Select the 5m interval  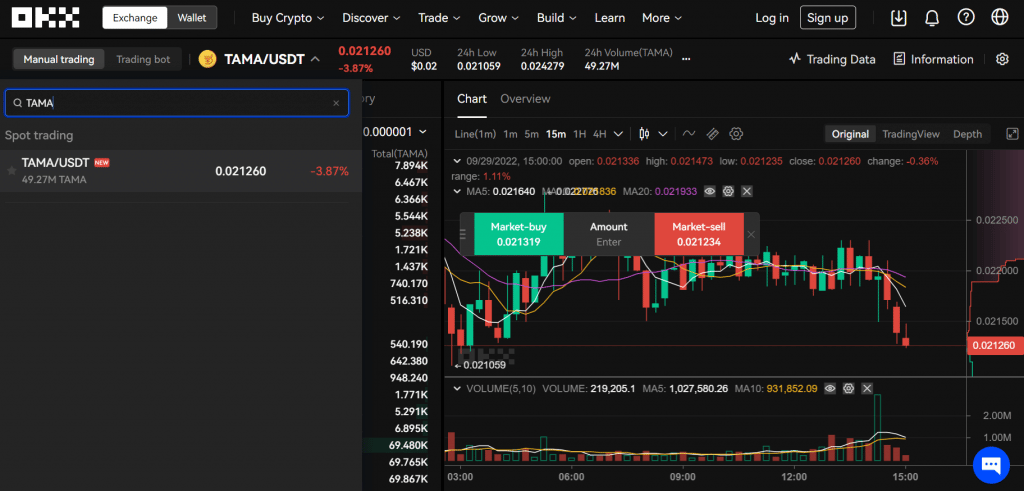[532, 134]
